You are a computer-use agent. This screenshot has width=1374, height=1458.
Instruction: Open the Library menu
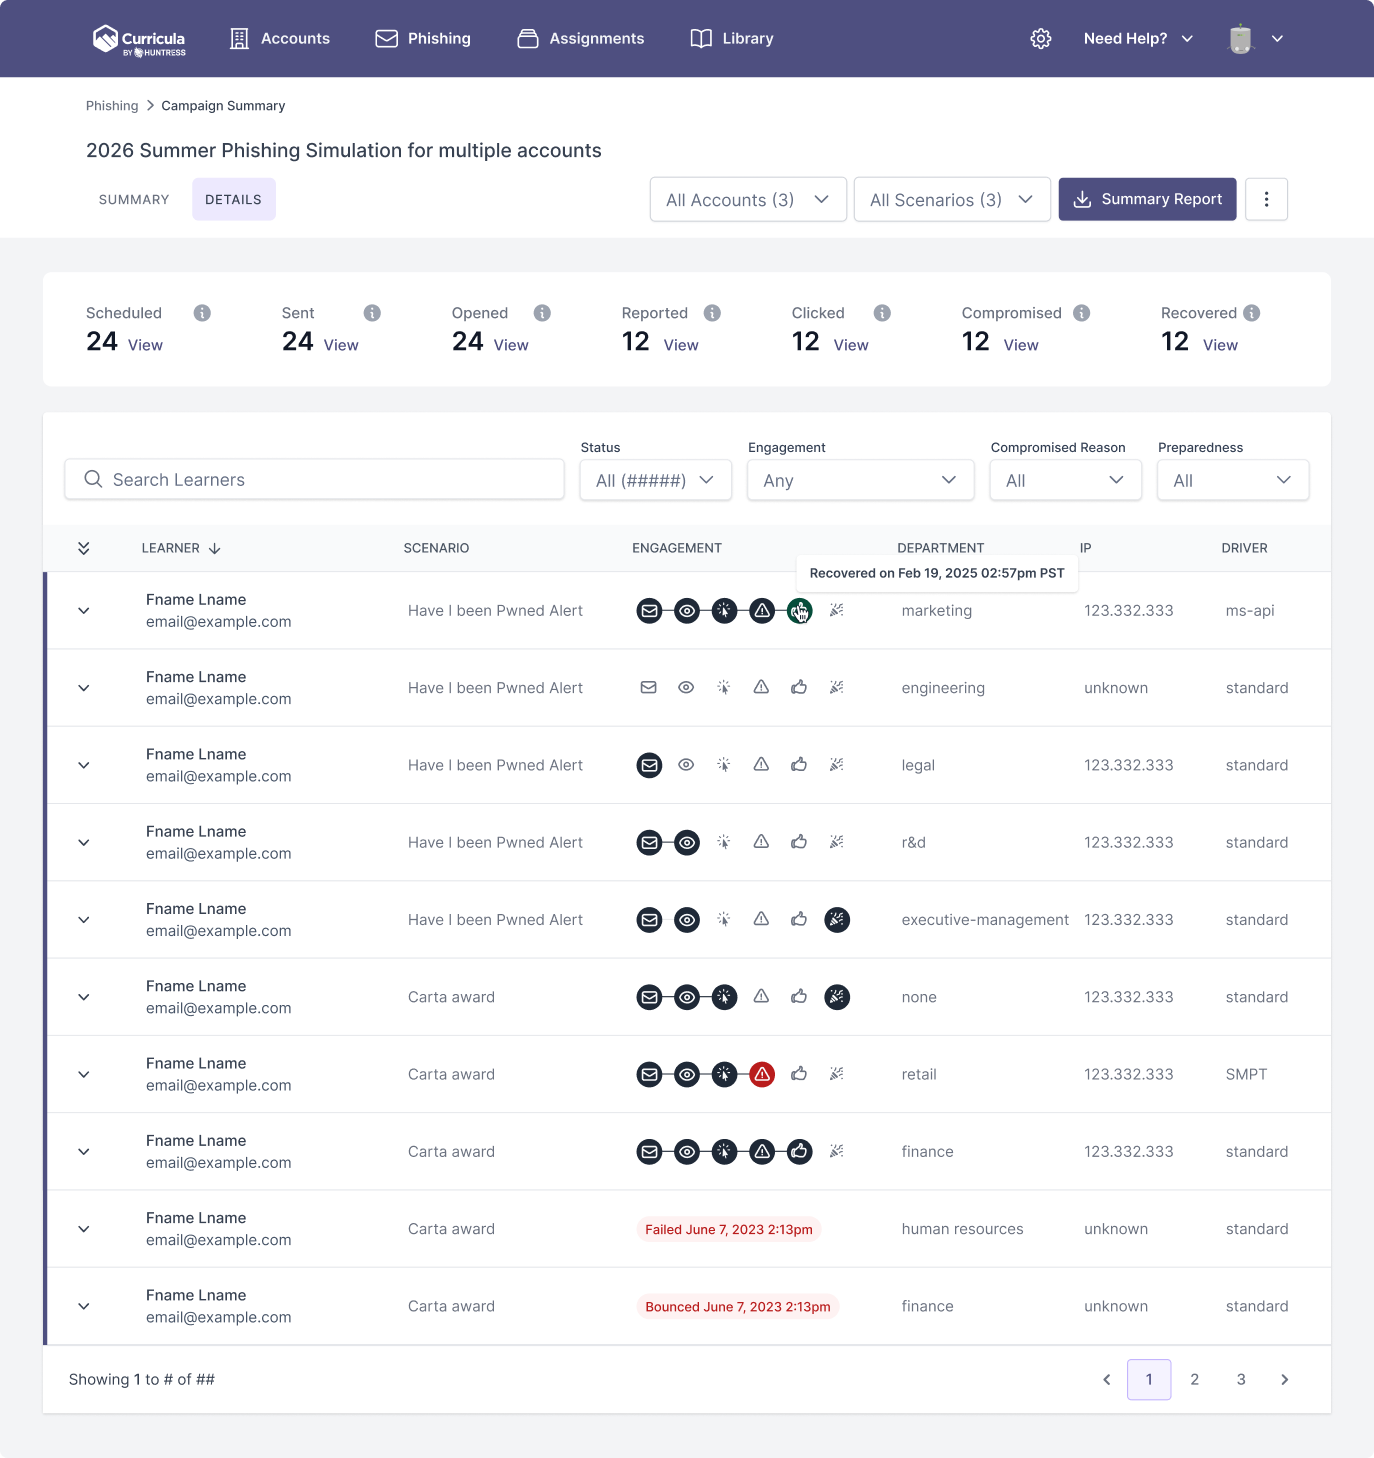click(732, 39)
